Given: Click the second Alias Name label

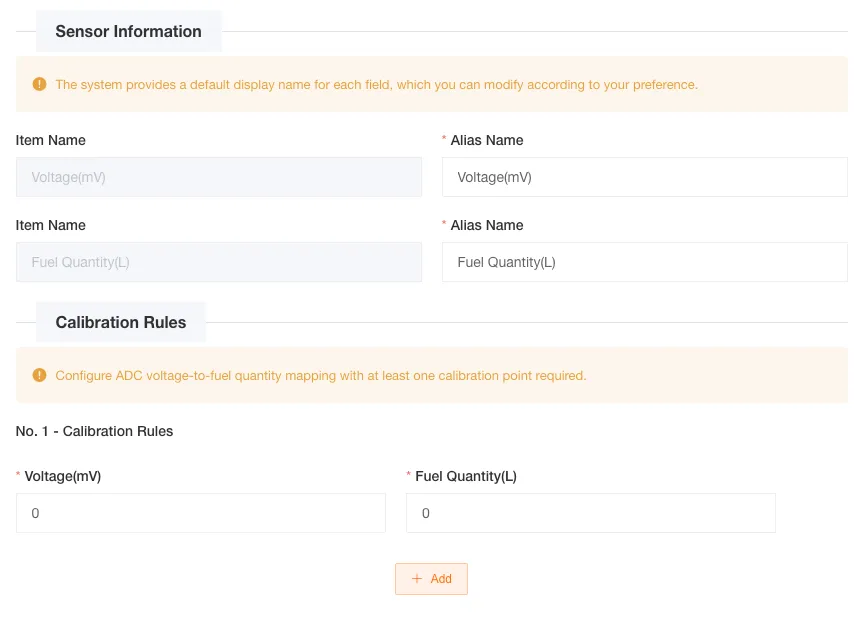Looking at the screenshot, I should point(486,225).
